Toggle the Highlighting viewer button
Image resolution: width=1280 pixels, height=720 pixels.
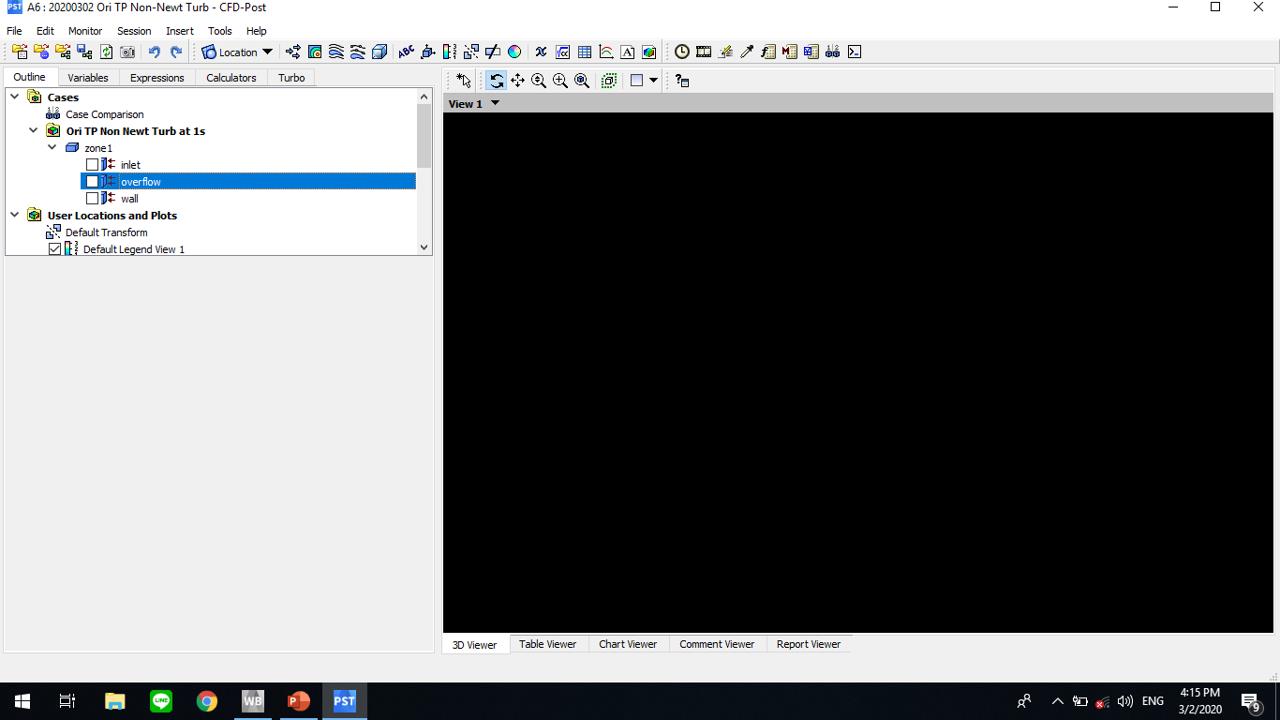[609, 81]
